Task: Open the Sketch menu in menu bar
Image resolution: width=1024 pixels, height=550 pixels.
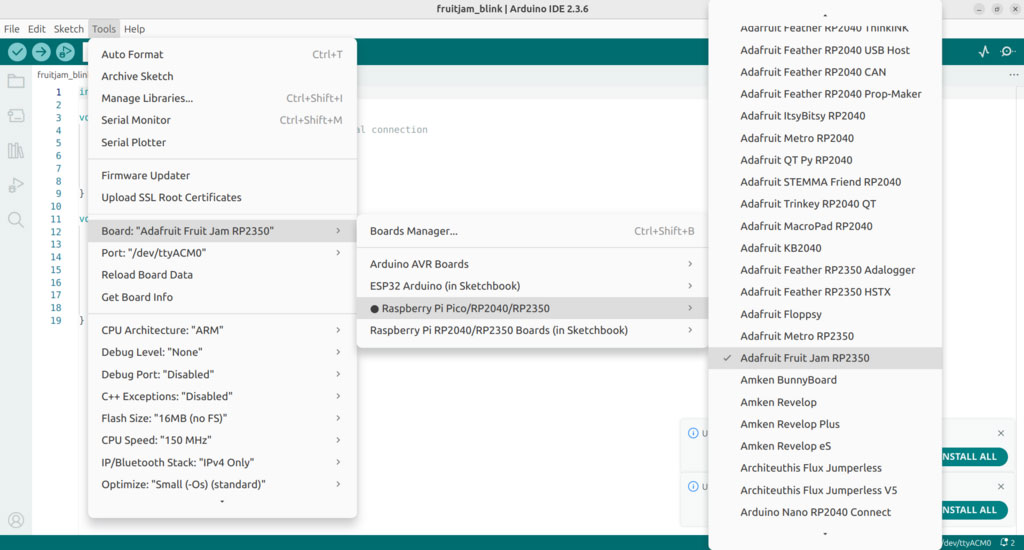Action: (69, 29)
